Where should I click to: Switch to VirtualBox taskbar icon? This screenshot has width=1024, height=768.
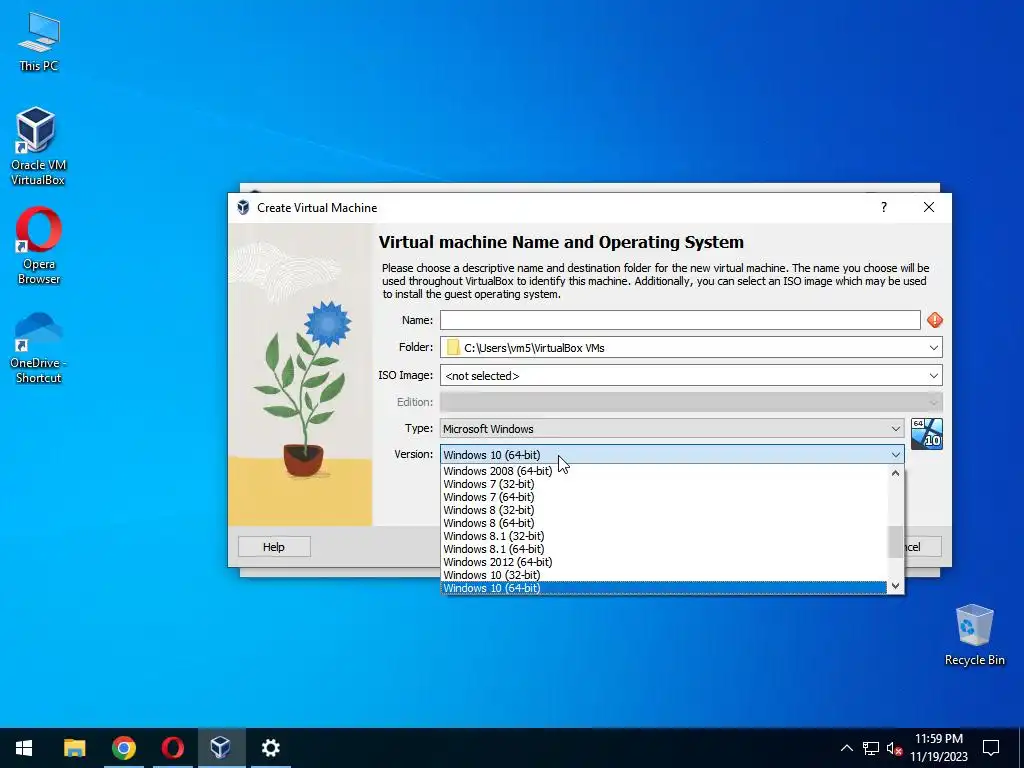[x=221, y=748]
